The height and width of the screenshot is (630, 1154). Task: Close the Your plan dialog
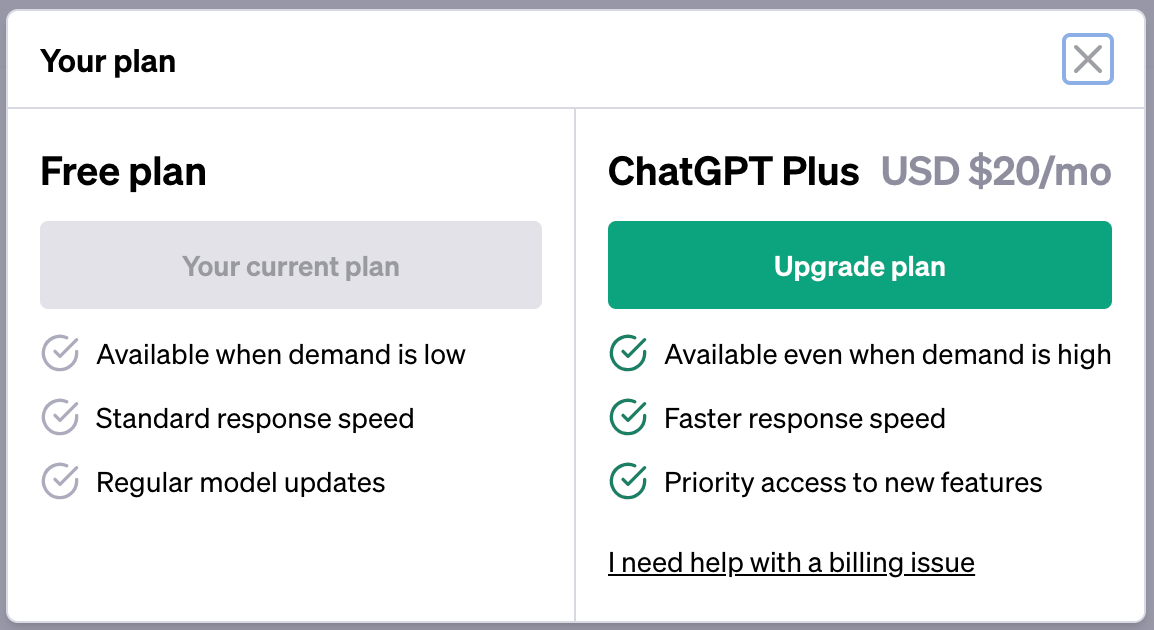pyautogui.click(x=1087, y=60)
